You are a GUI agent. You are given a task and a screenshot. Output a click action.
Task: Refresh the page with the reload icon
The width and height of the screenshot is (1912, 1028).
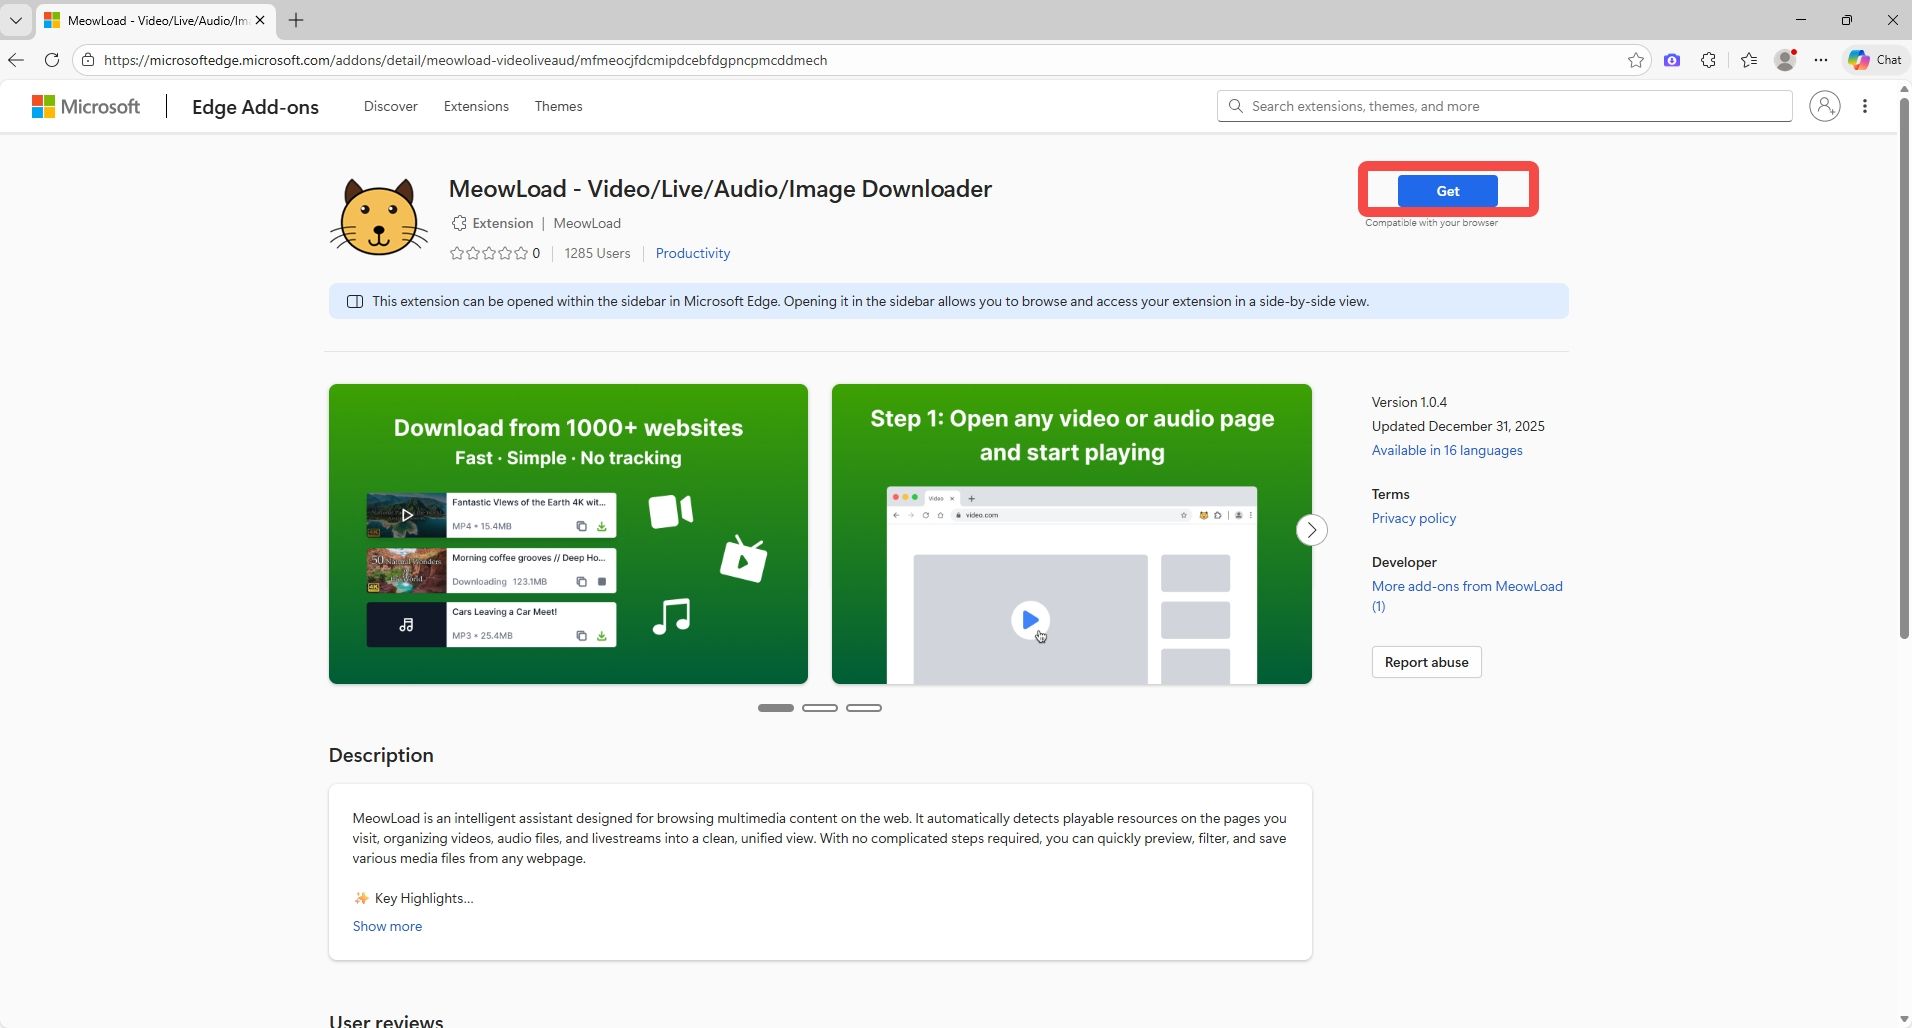pos(52,60)
